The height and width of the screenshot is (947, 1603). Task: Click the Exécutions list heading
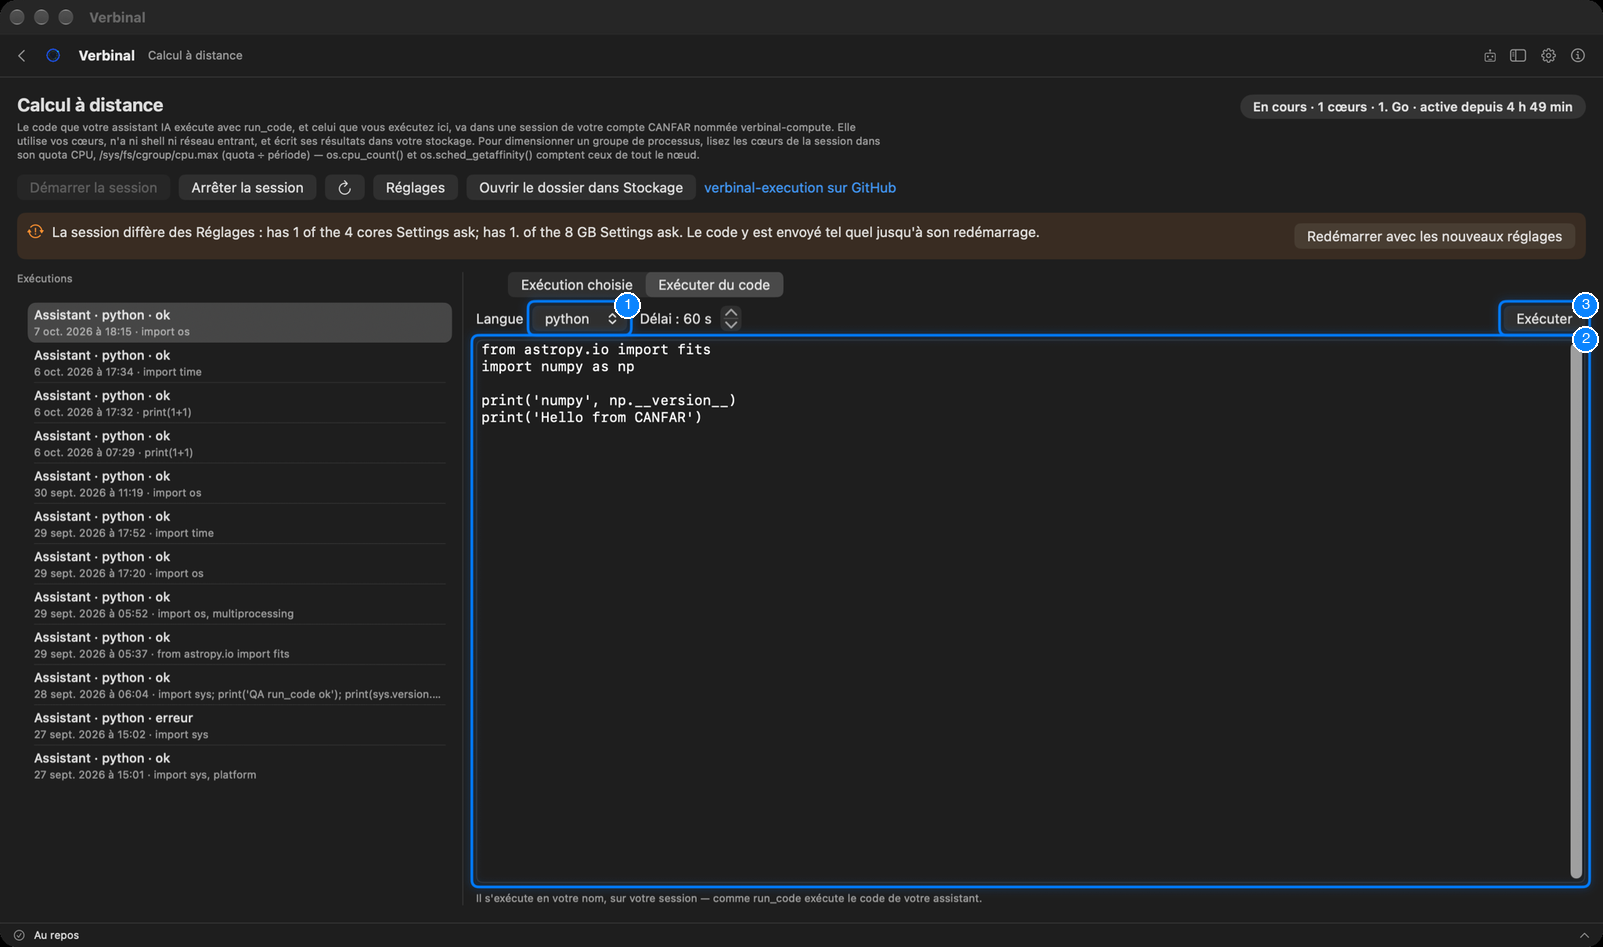pos(45,279)
